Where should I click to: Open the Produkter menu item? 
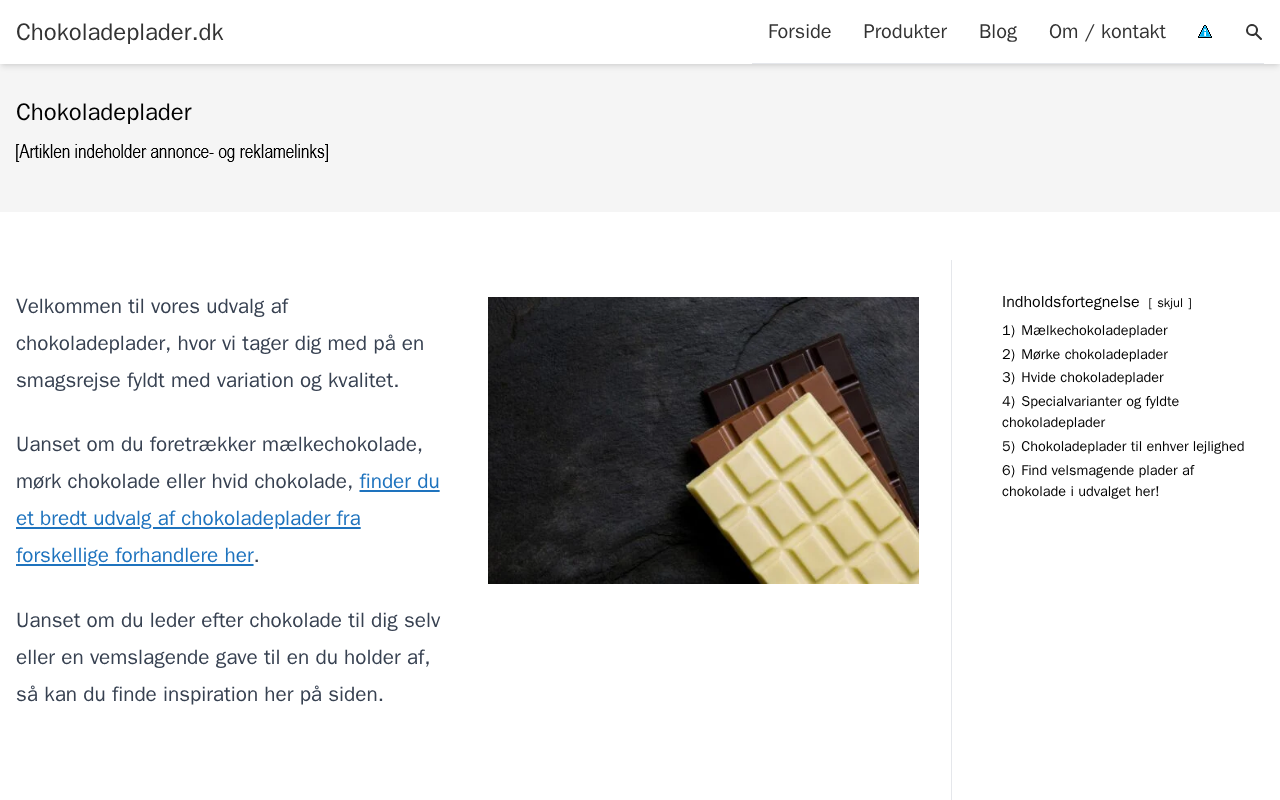pyautogui.click(x=905, y=32)
